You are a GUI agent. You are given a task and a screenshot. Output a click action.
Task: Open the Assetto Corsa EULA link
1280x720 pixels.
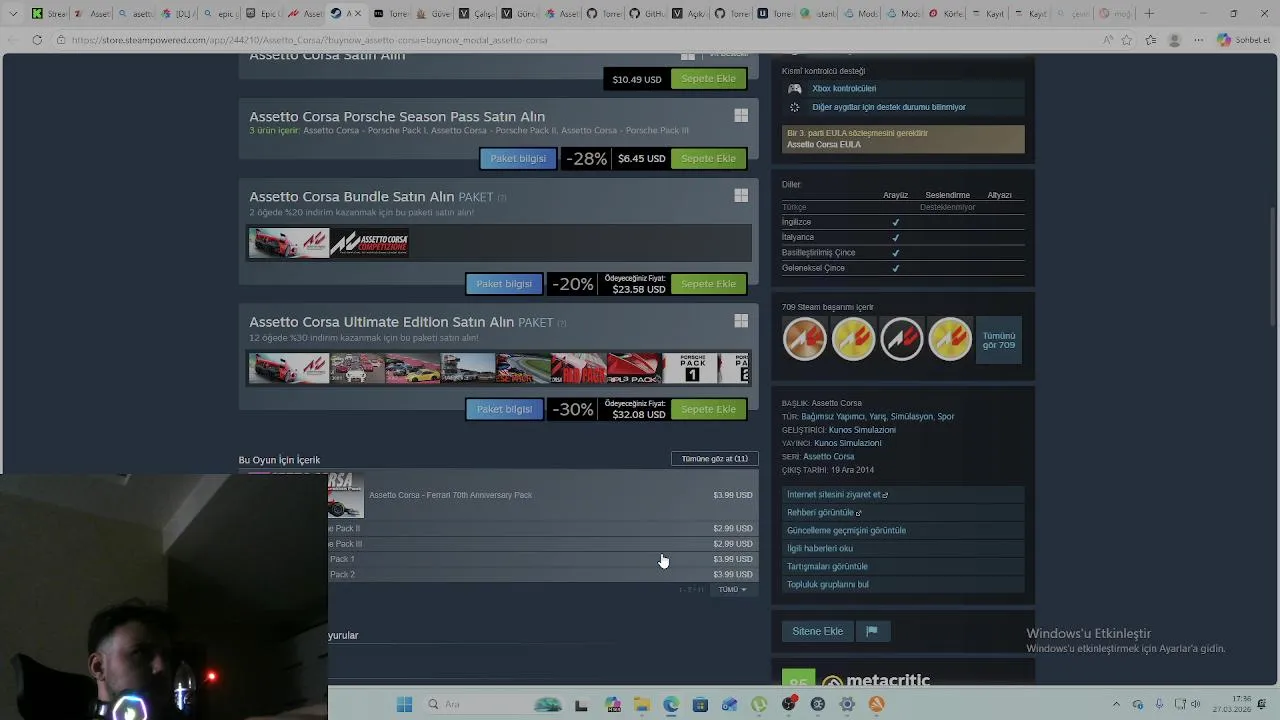pyautogui.click(x=823, y=145)
